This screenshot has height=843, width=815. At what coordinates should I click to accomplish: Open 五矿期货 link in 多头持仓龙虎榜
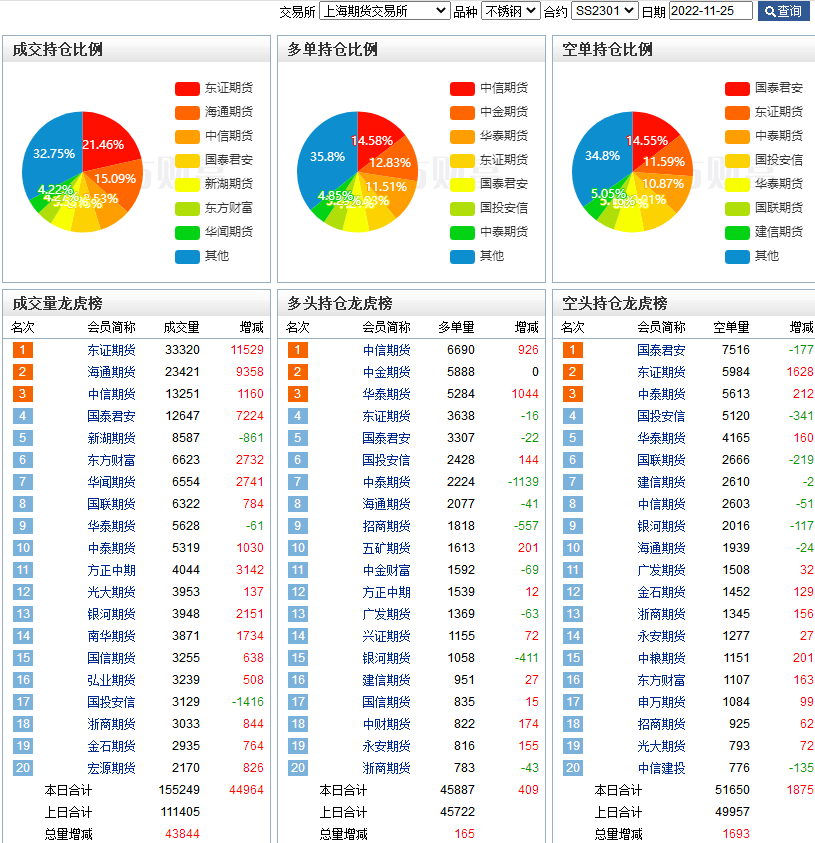point(387,548)
